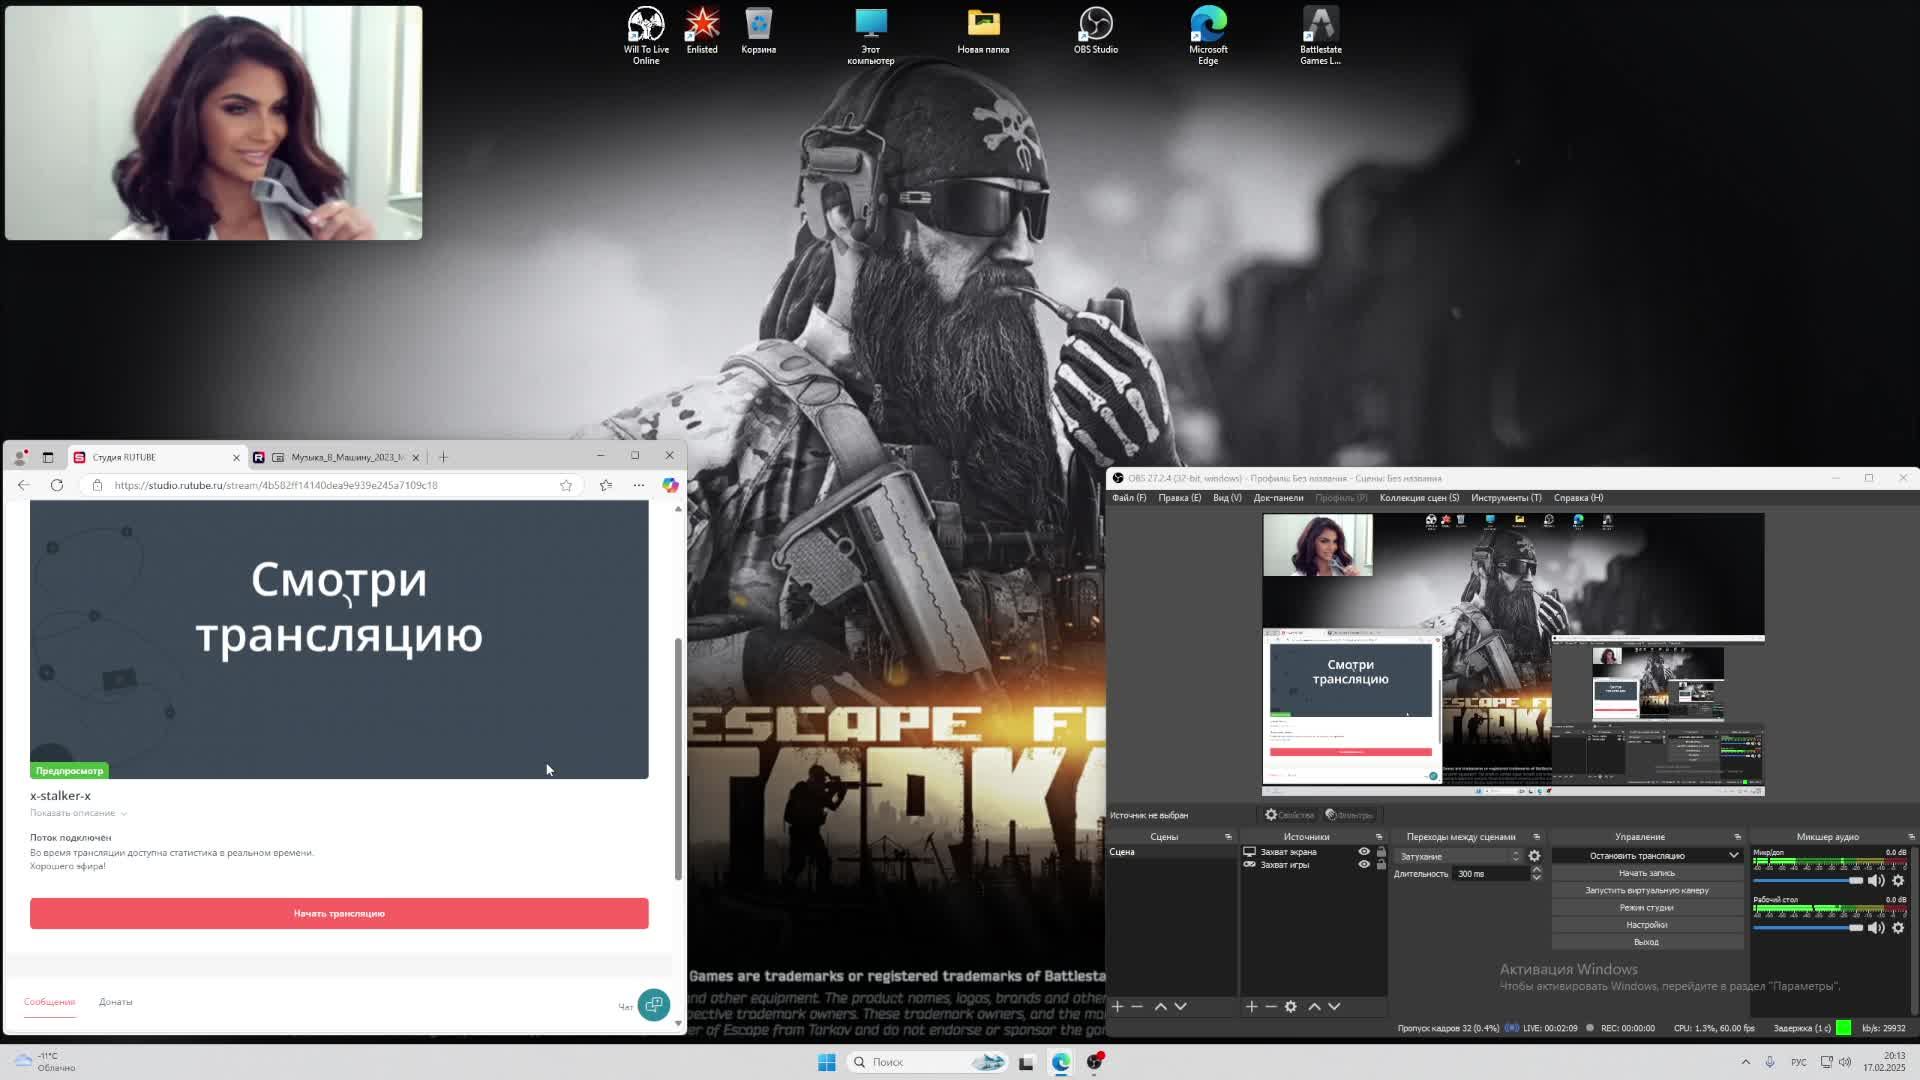Toggle visibility of Захват игры source
This screenshot has width=1920, height=1080.
1364,865
